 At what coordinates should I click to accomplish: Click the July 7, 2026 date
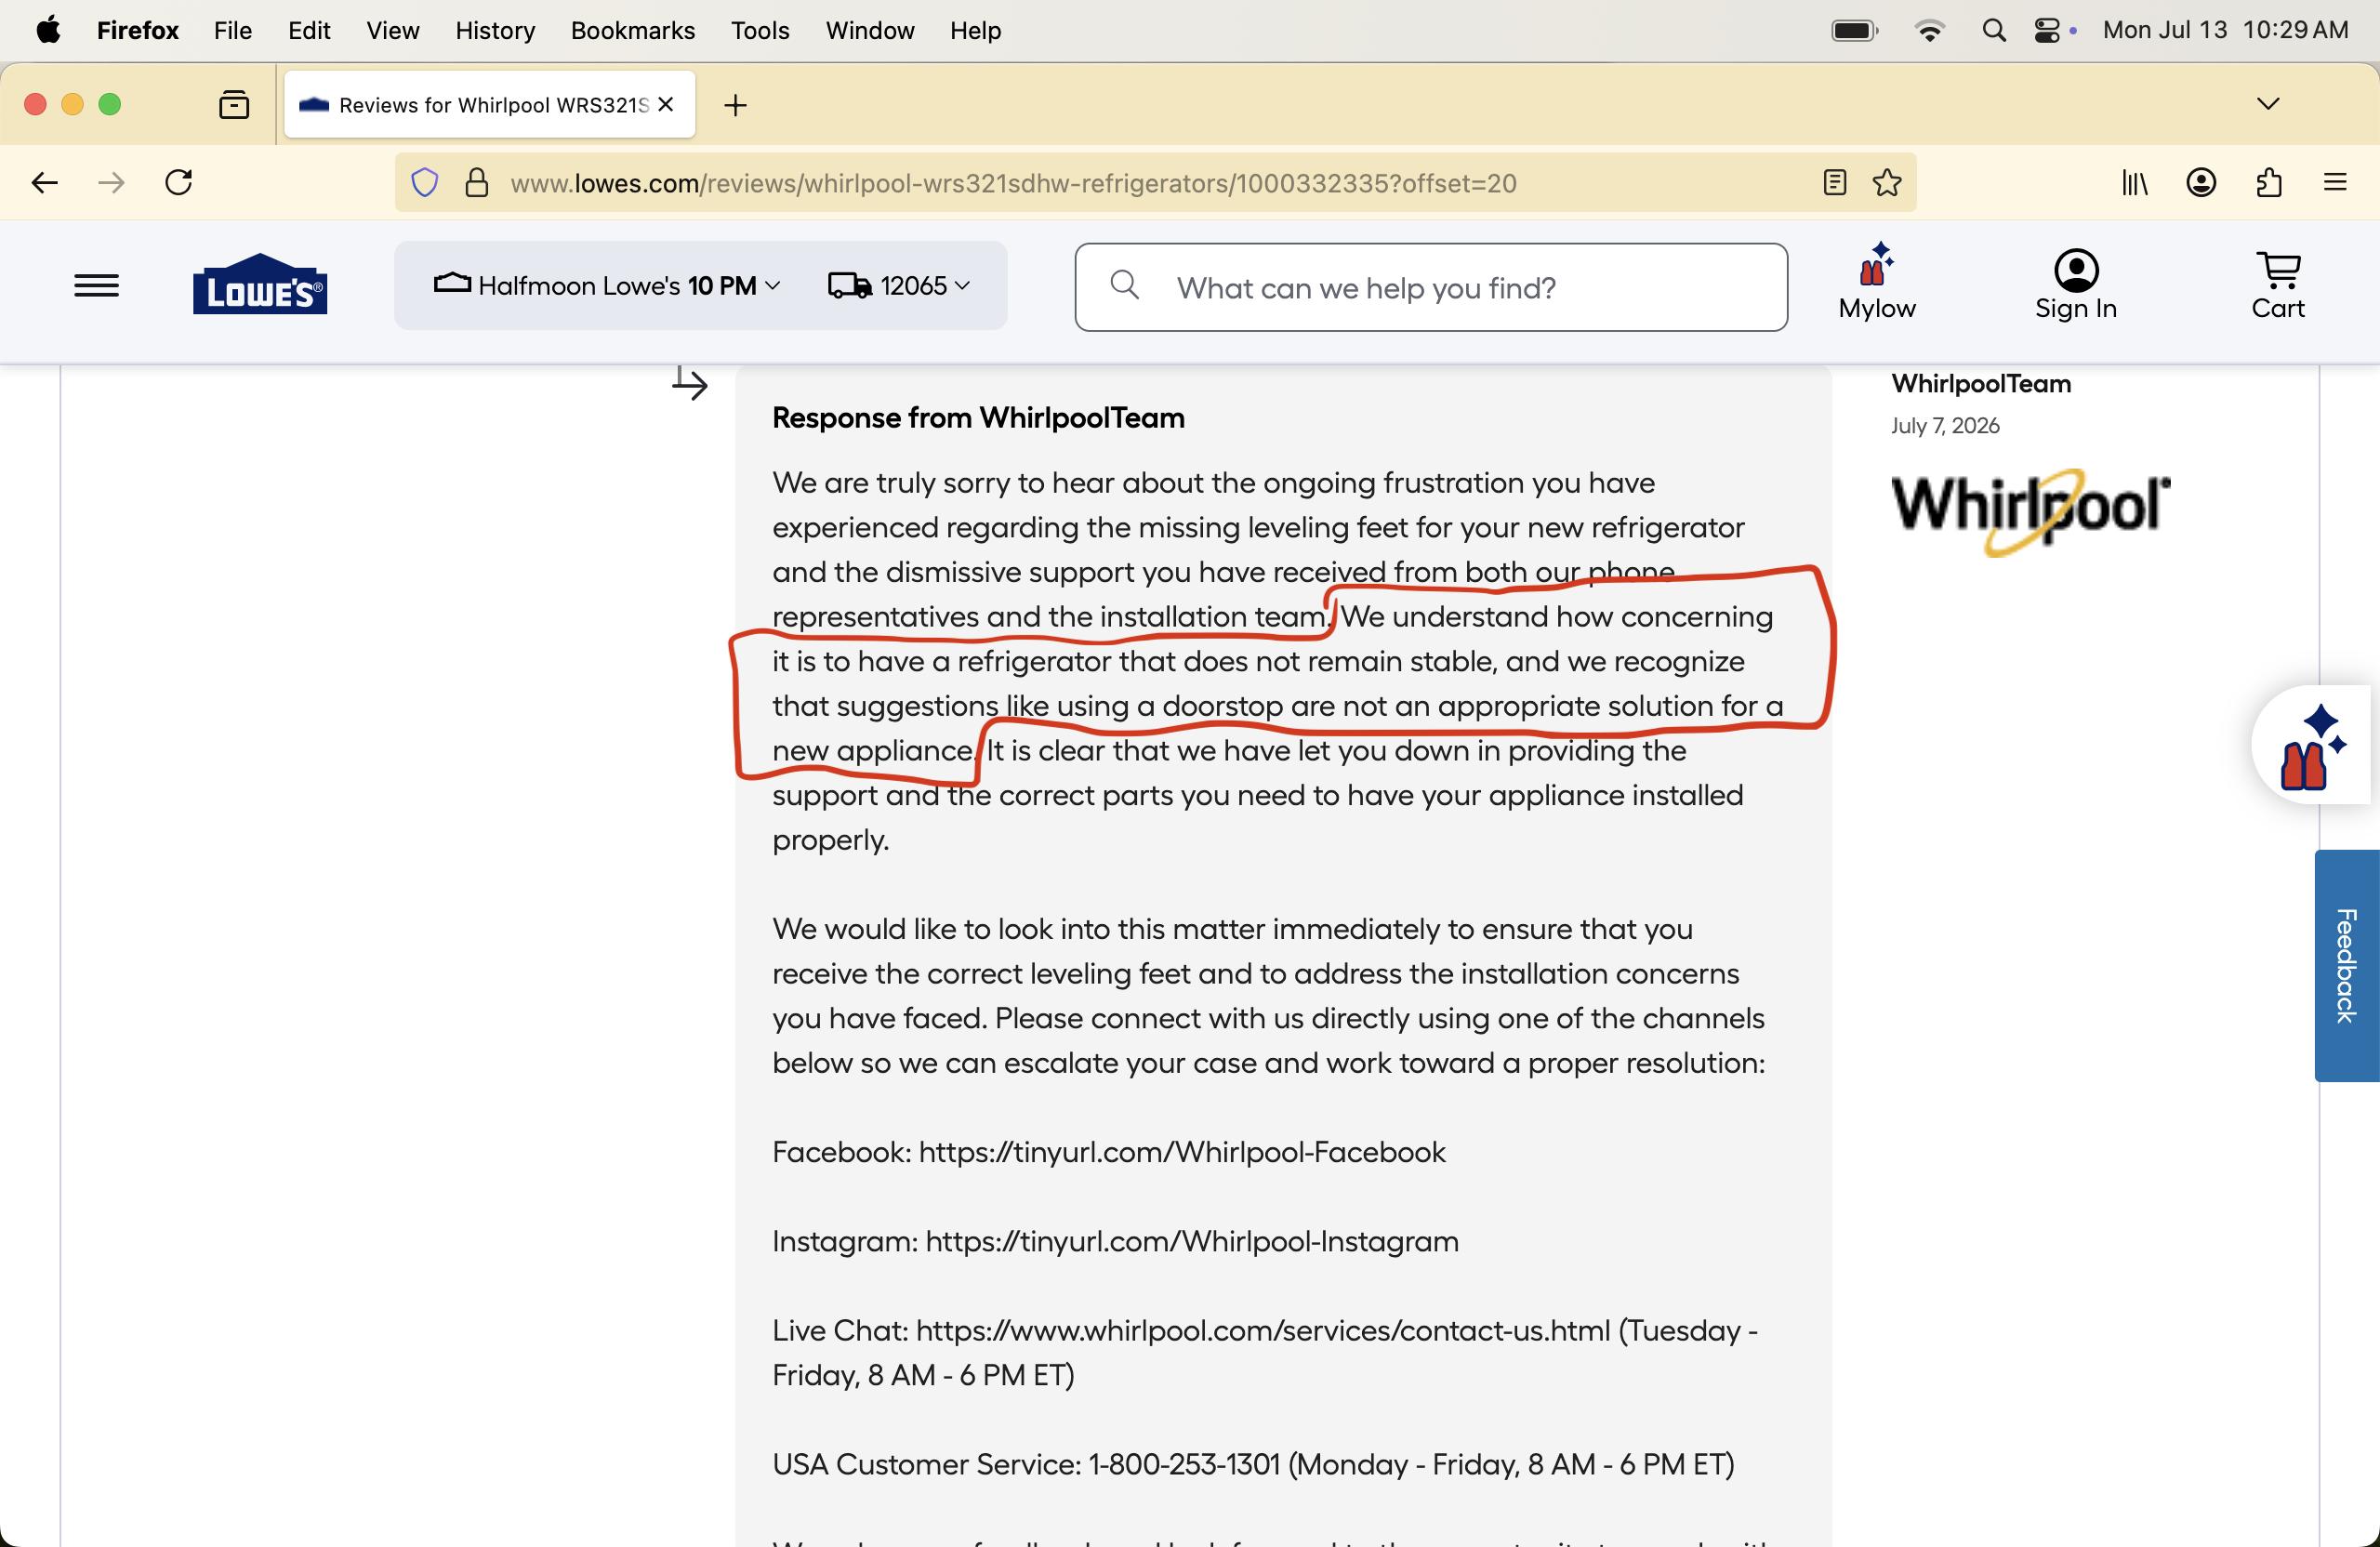pyautogui.click(x=1945, y=425)
